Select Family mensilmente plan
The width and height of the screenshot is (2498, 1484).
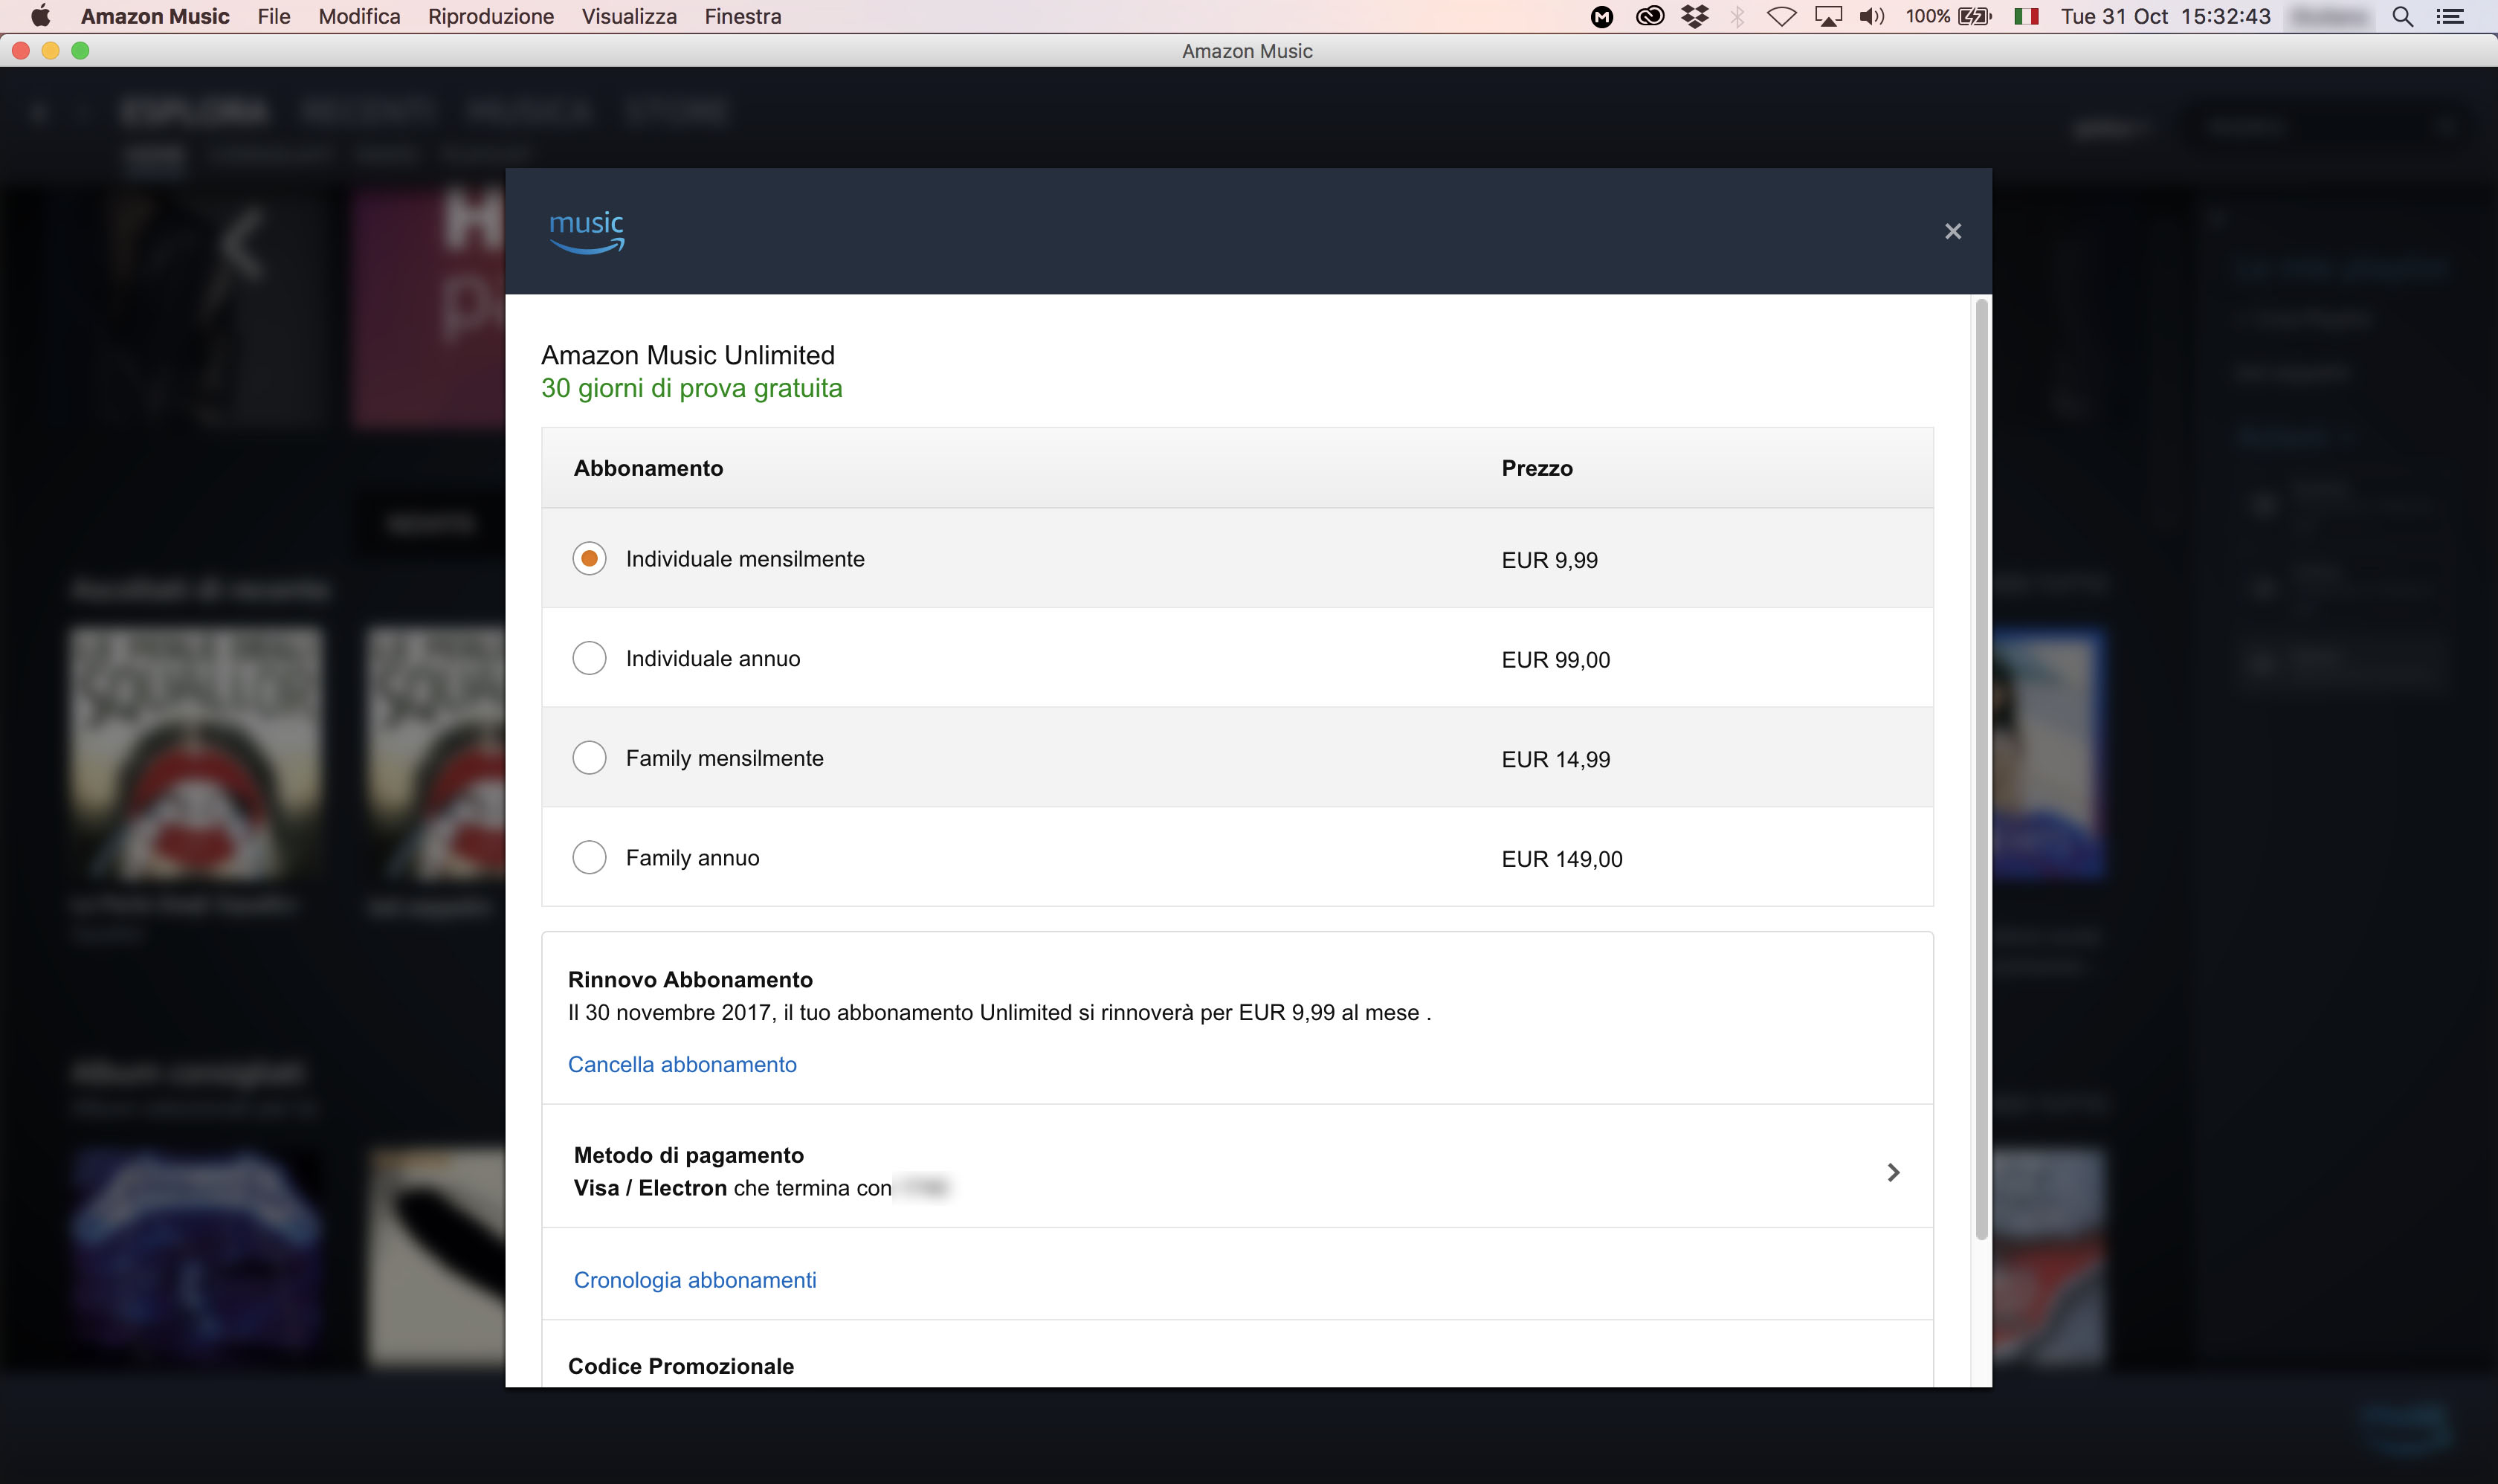click(589, 758)
